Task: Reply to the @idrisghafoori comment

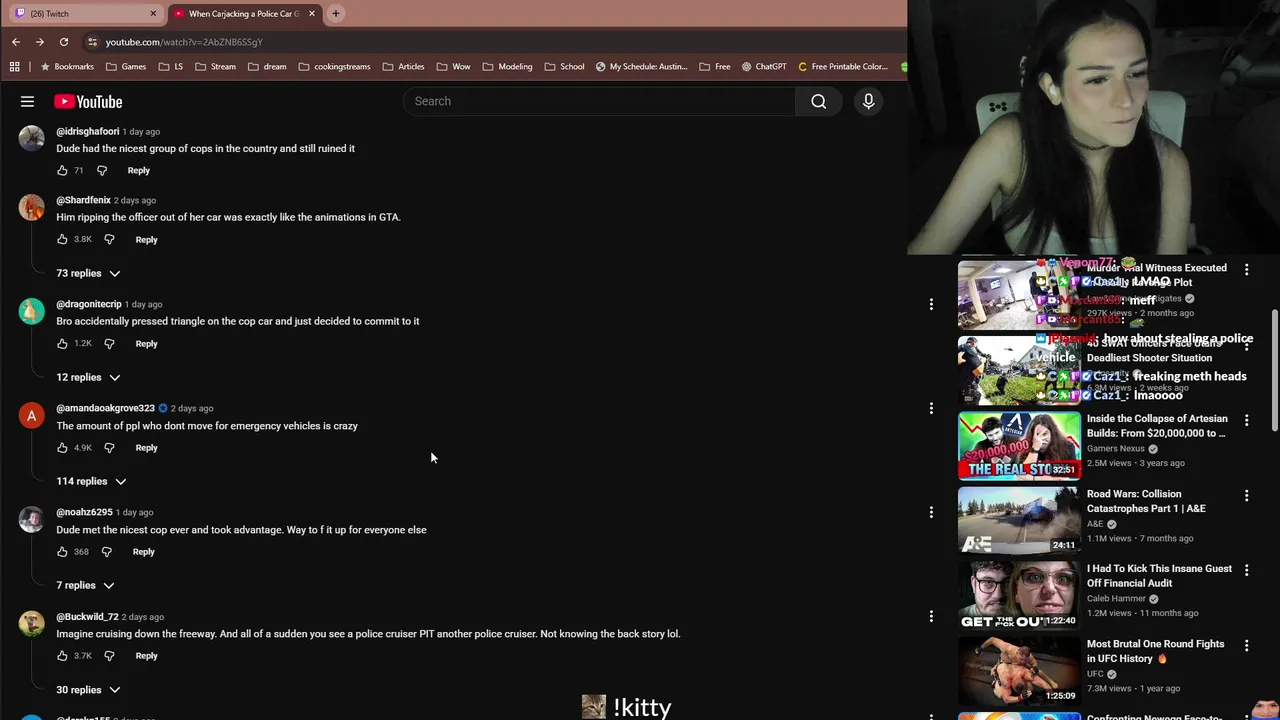Action: [138, 170]
